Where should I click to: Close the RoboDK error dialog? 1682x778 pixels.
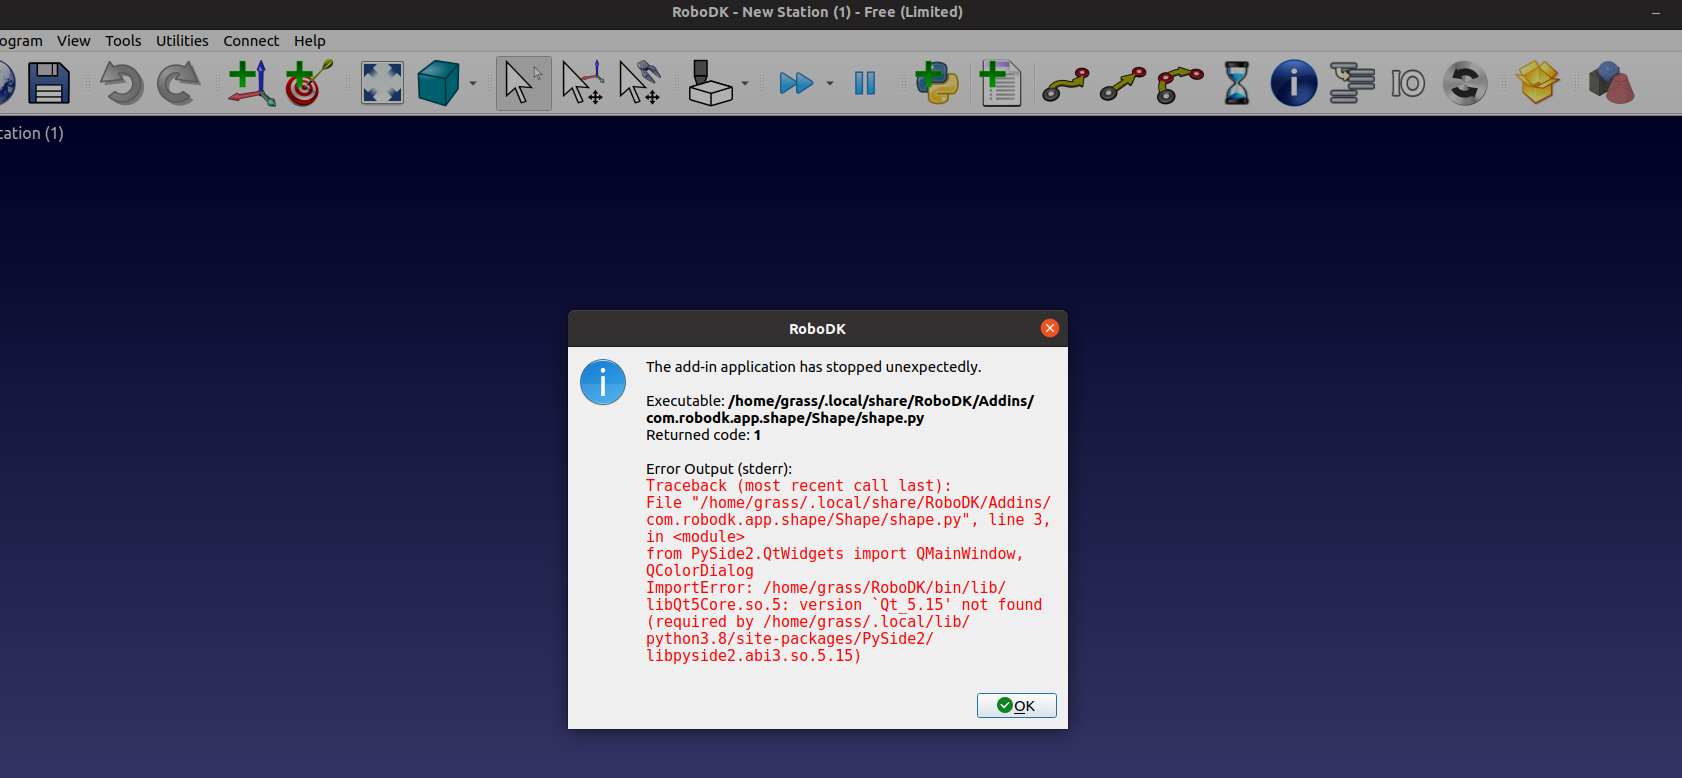(x=1049, y=328)
